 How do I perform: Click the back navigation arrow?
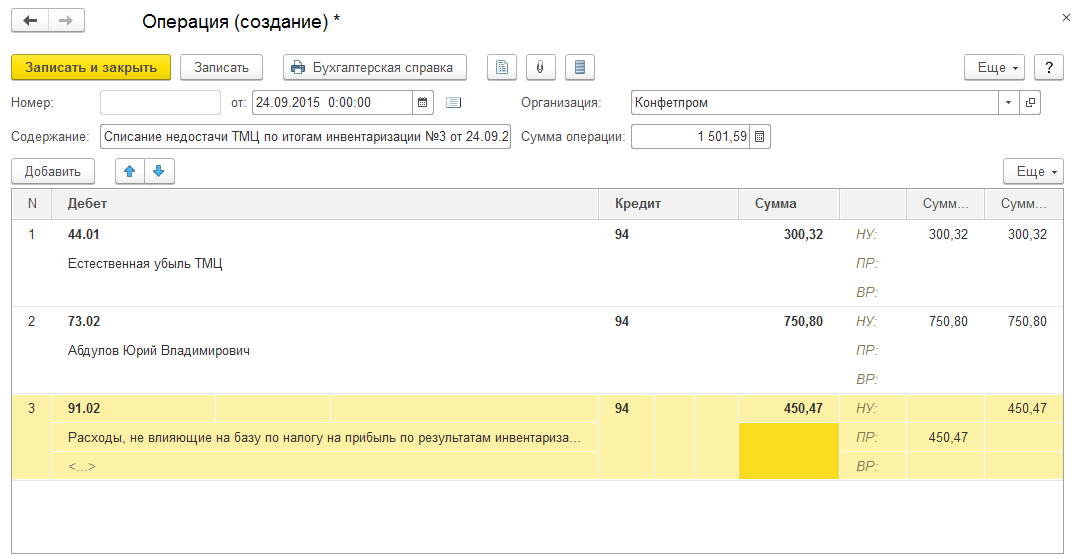pyautogui.click(x=30, y=21)
